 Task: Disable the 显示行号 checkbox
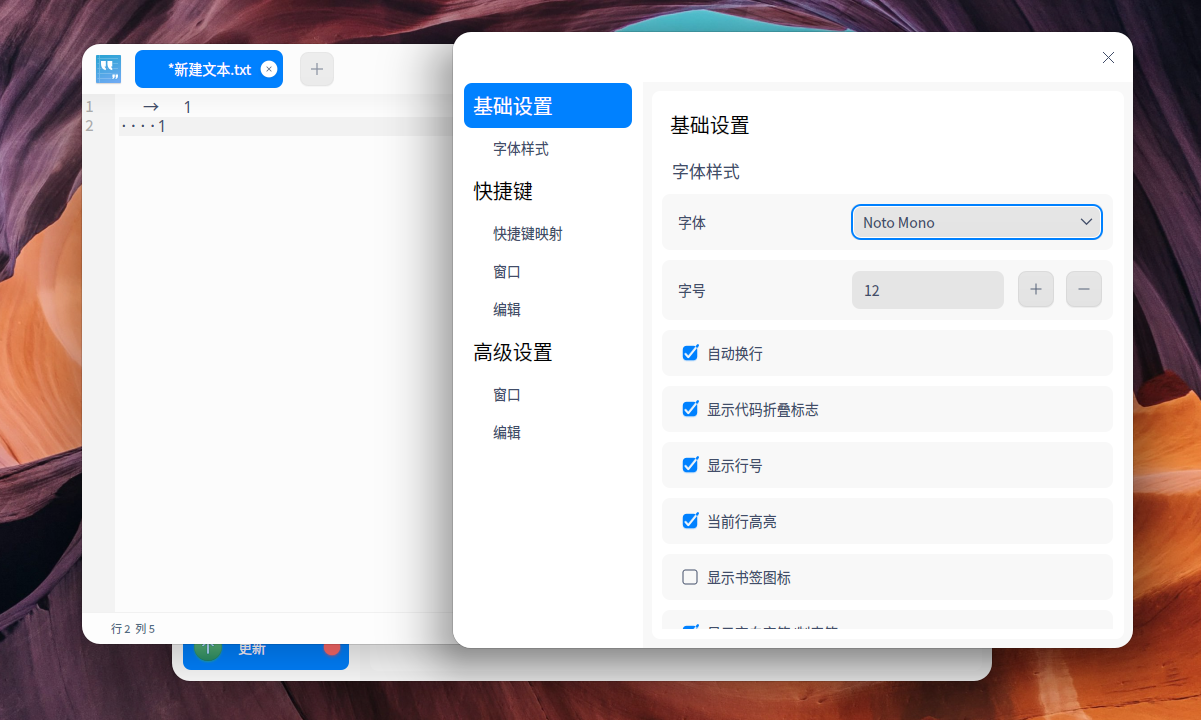690,465
